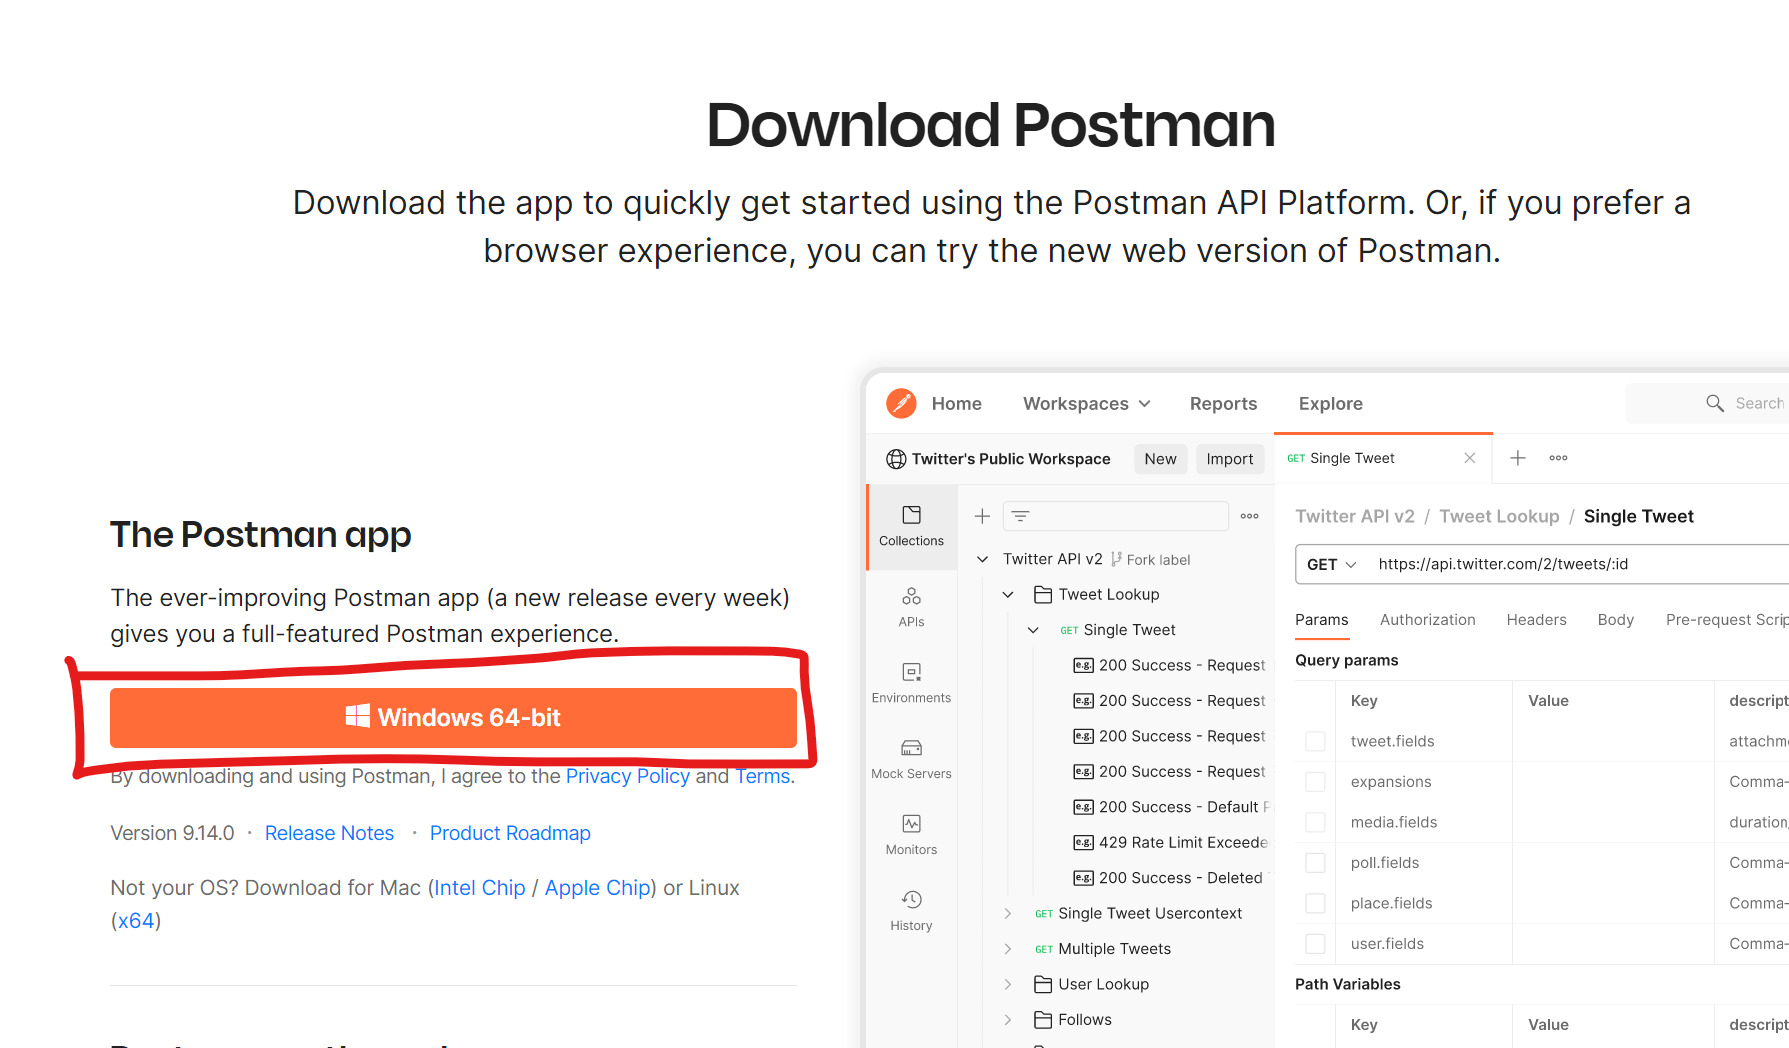Open the Terms link

point(762,776)
